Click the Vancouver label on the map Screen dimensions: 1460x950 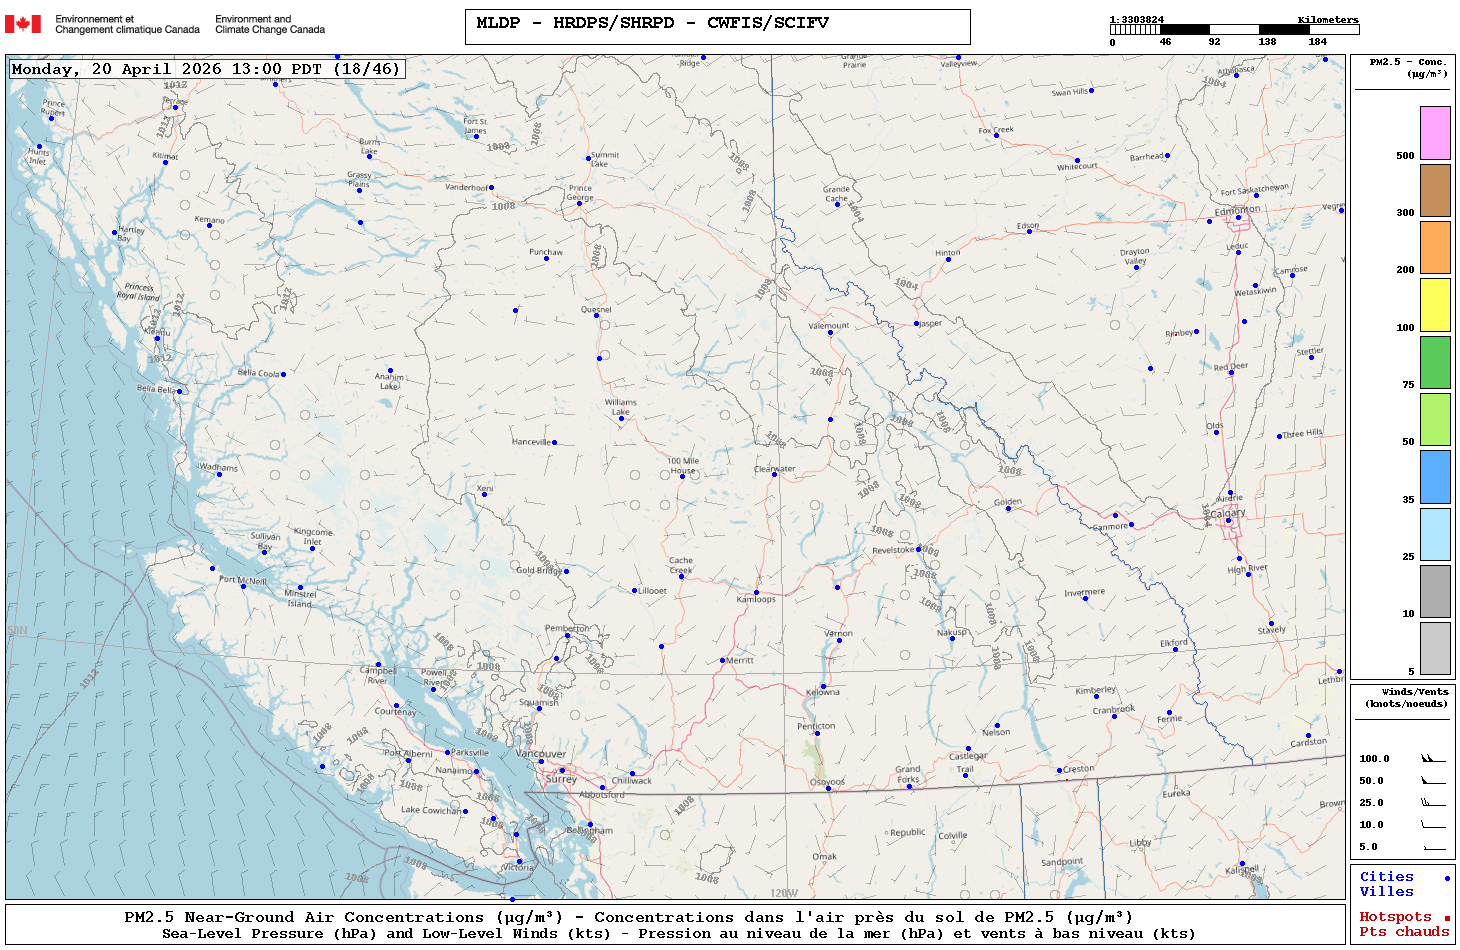coord(541,754)
